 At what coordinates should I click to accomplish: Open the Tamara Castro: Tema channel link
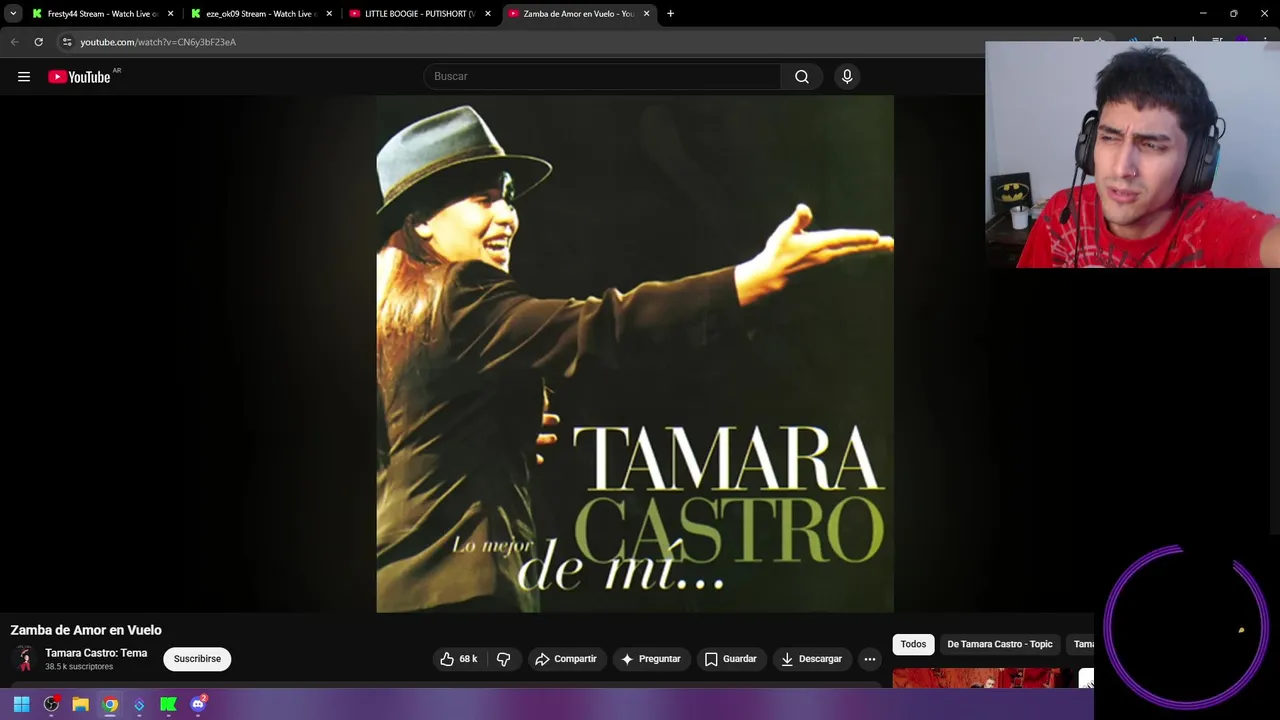click(x=96, y=653)
